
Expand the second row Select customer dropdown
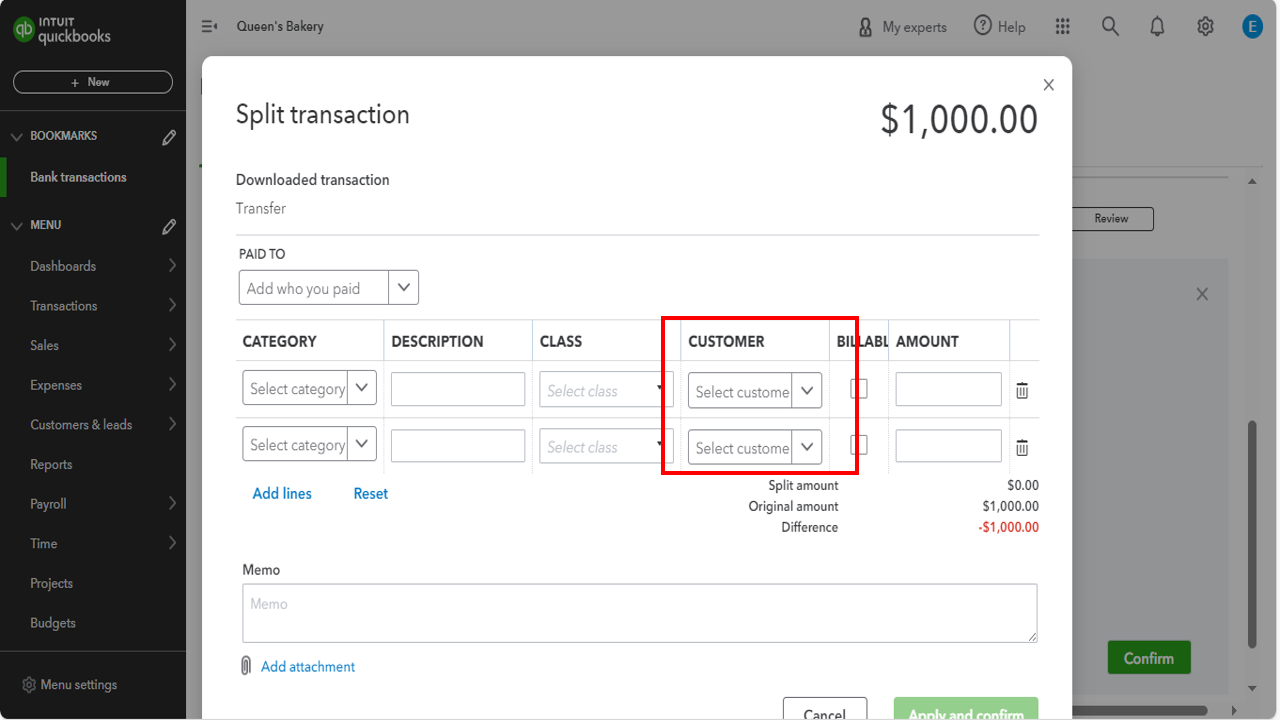point(807,447)
